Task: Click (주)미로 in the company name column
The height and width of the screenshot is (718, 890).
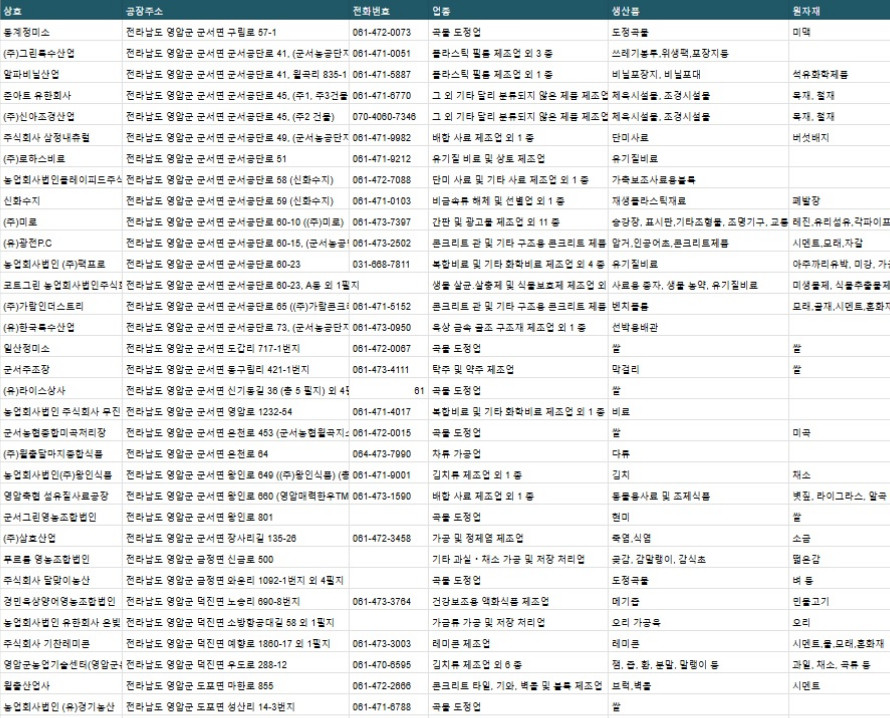Action: click(x=61, y=222)
